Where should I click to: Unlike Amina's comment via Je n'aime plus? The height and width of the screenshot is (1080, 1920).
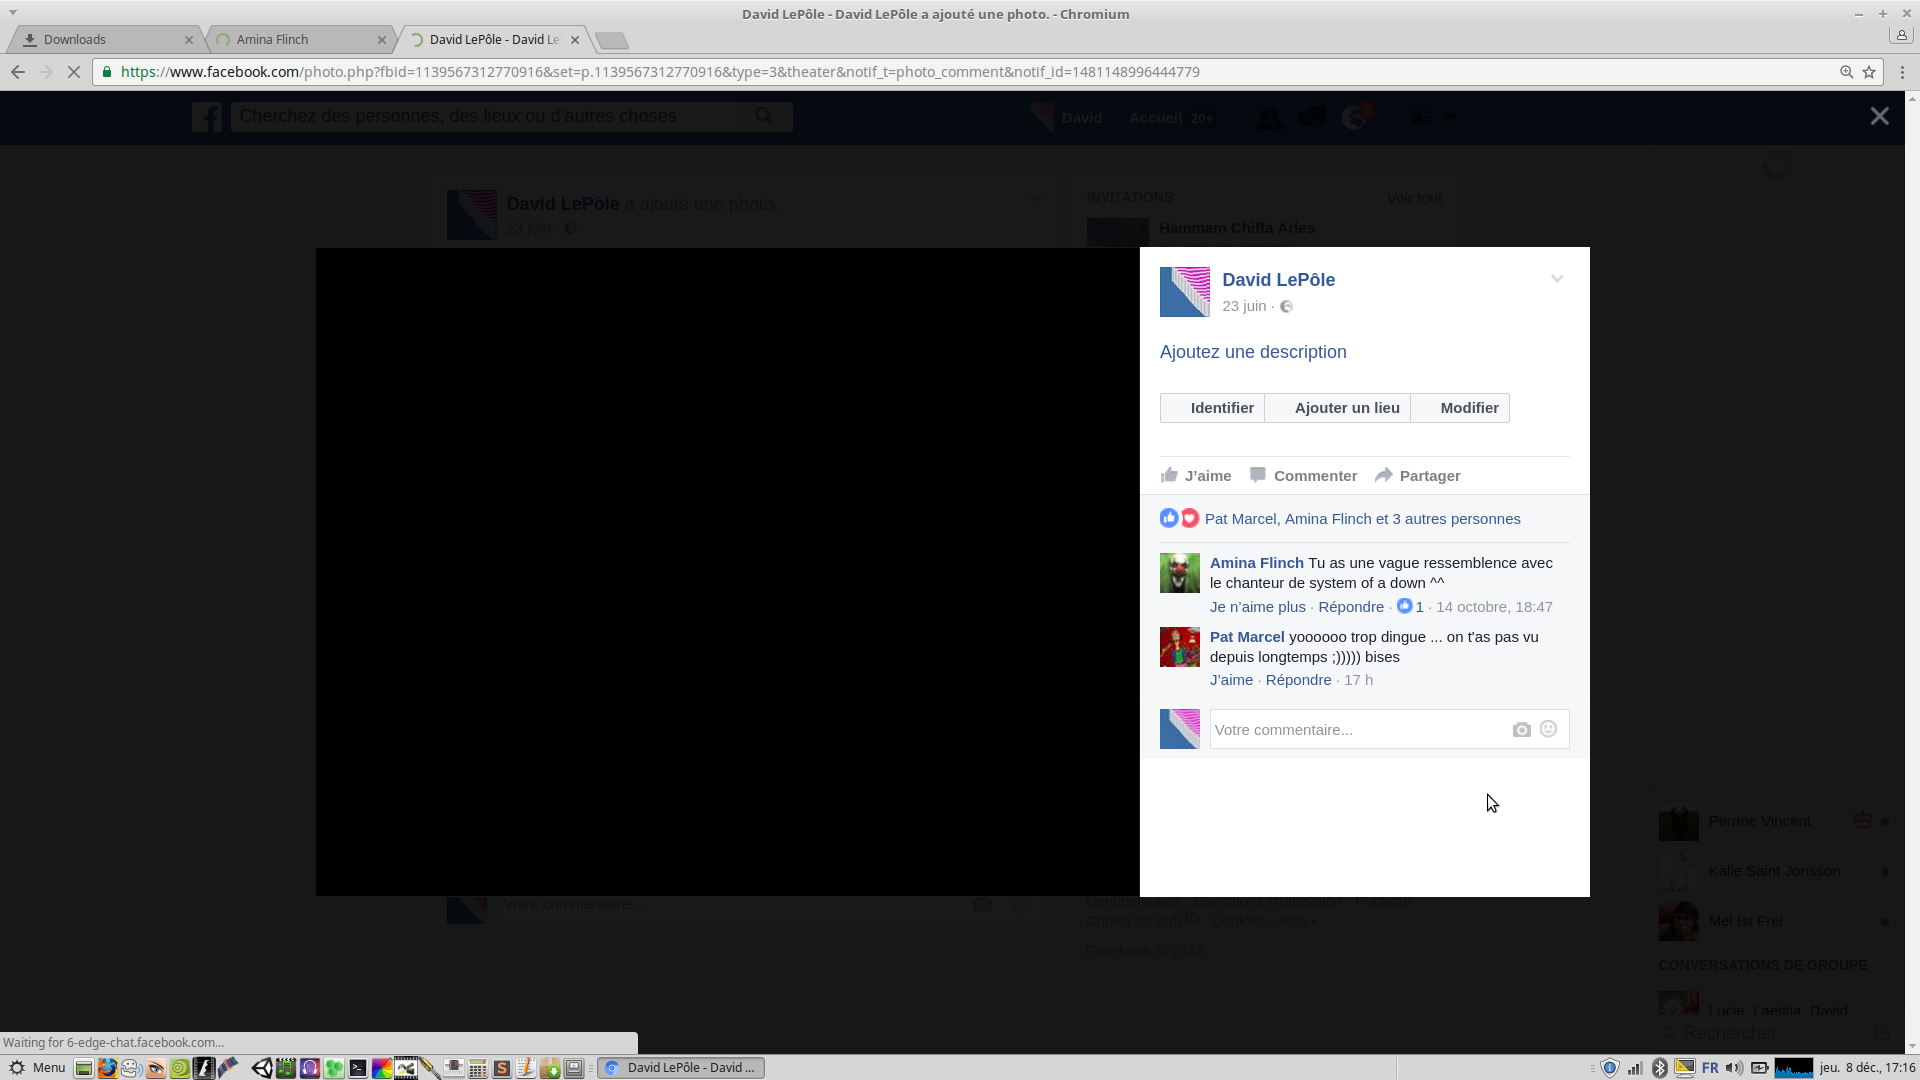(x=1257, y=607)
